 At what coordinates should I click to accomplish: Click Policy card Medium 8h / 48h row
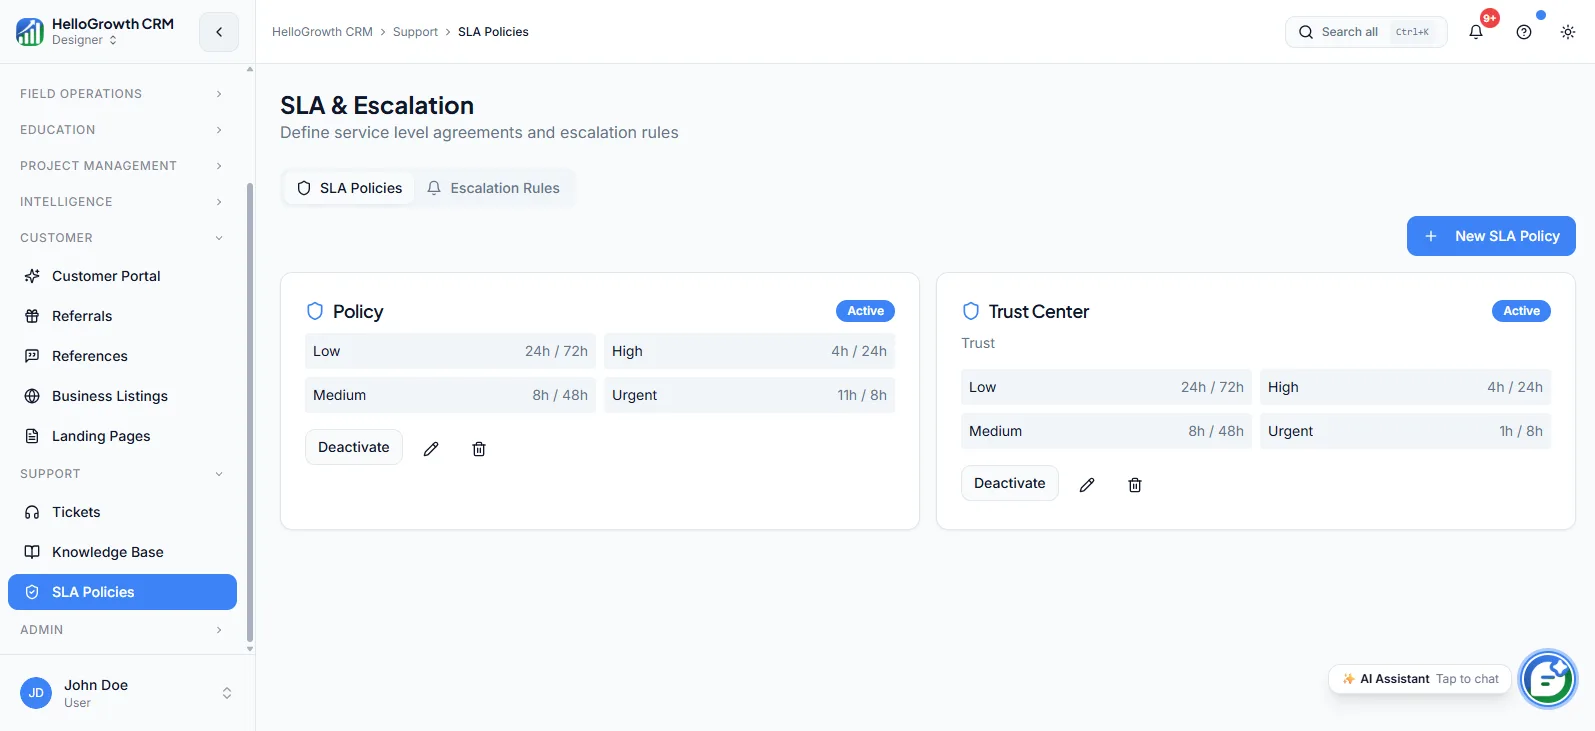pyautogui.click(x=450, y=395)
